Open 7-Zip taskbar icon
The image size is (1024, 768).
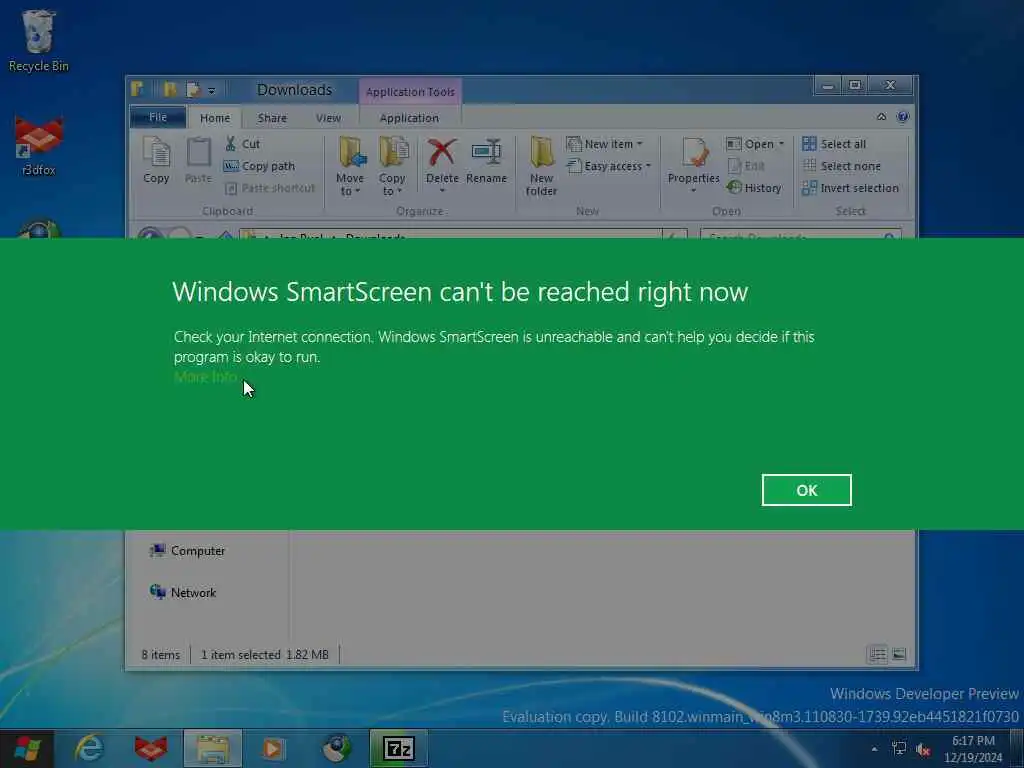[x=398, y=748]
